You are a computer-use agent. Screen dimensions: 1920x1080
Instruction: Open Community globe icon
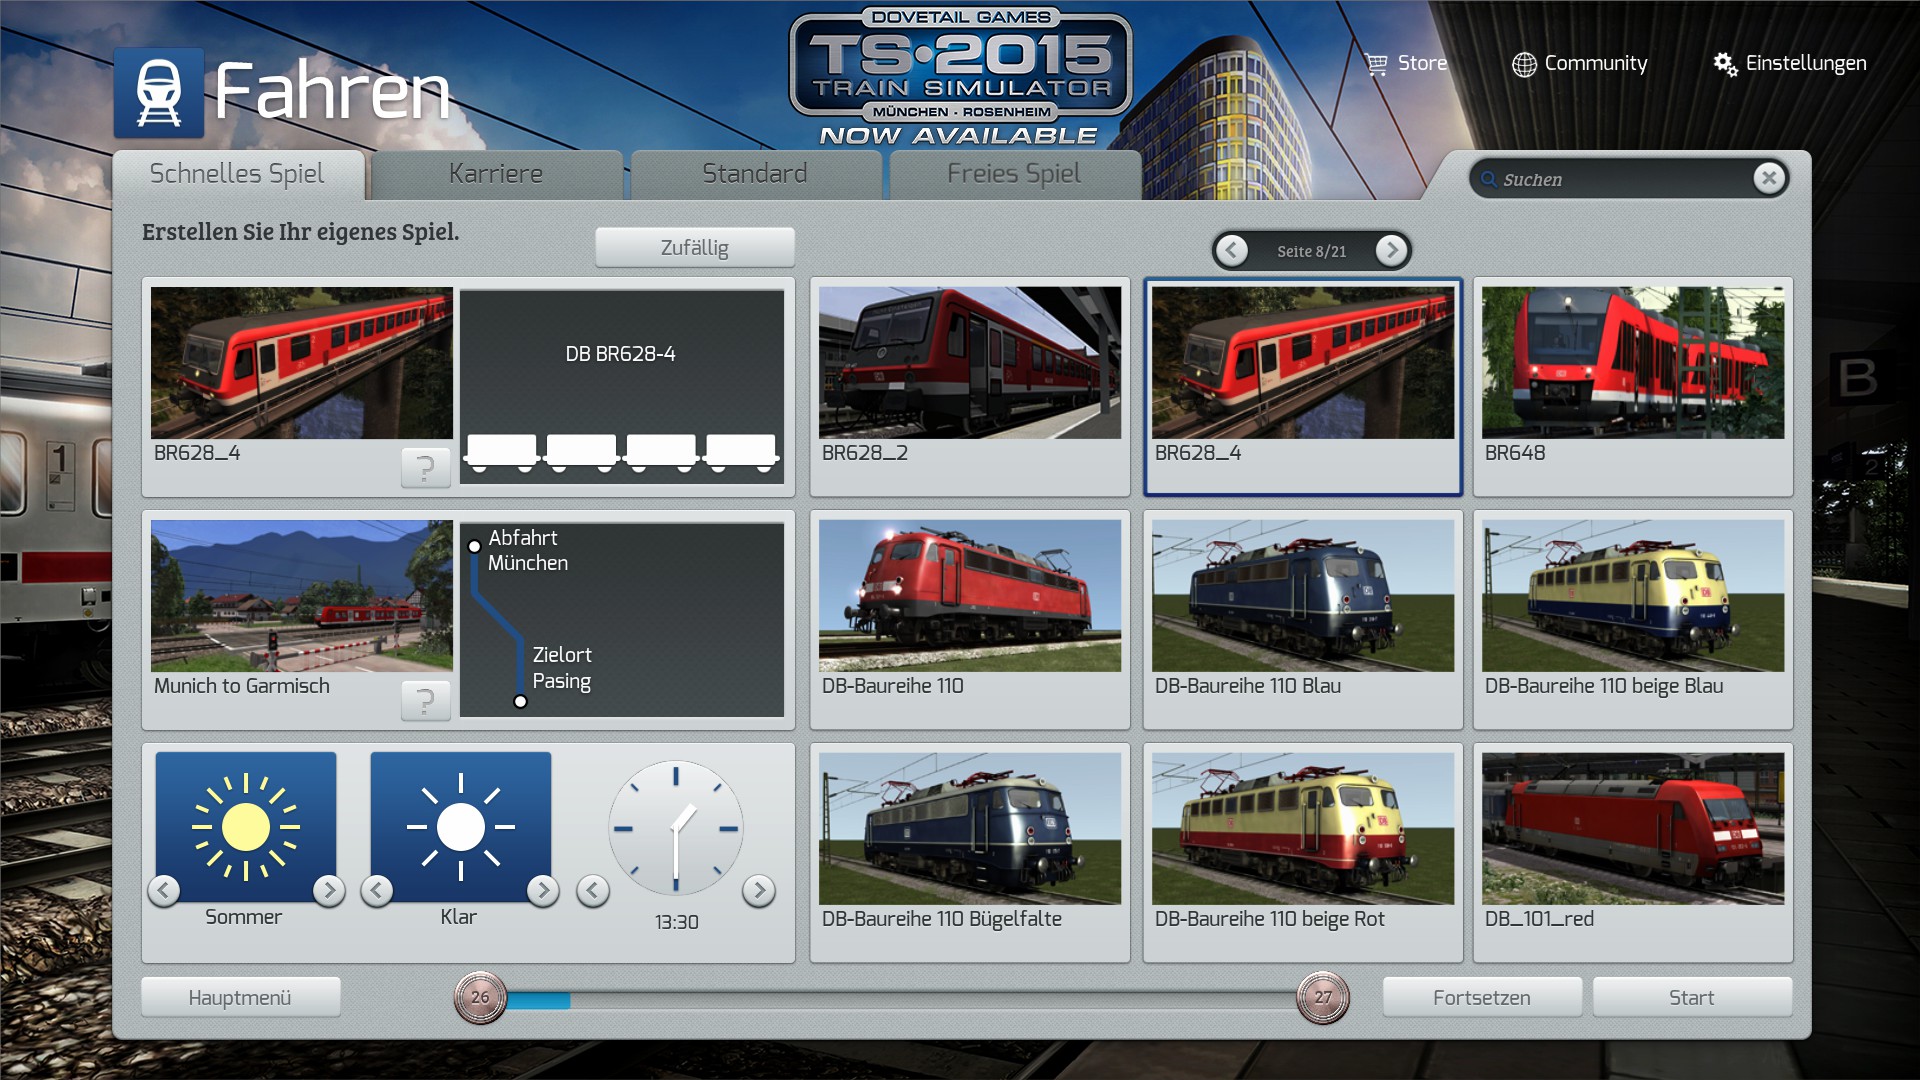coord(1523,64)
